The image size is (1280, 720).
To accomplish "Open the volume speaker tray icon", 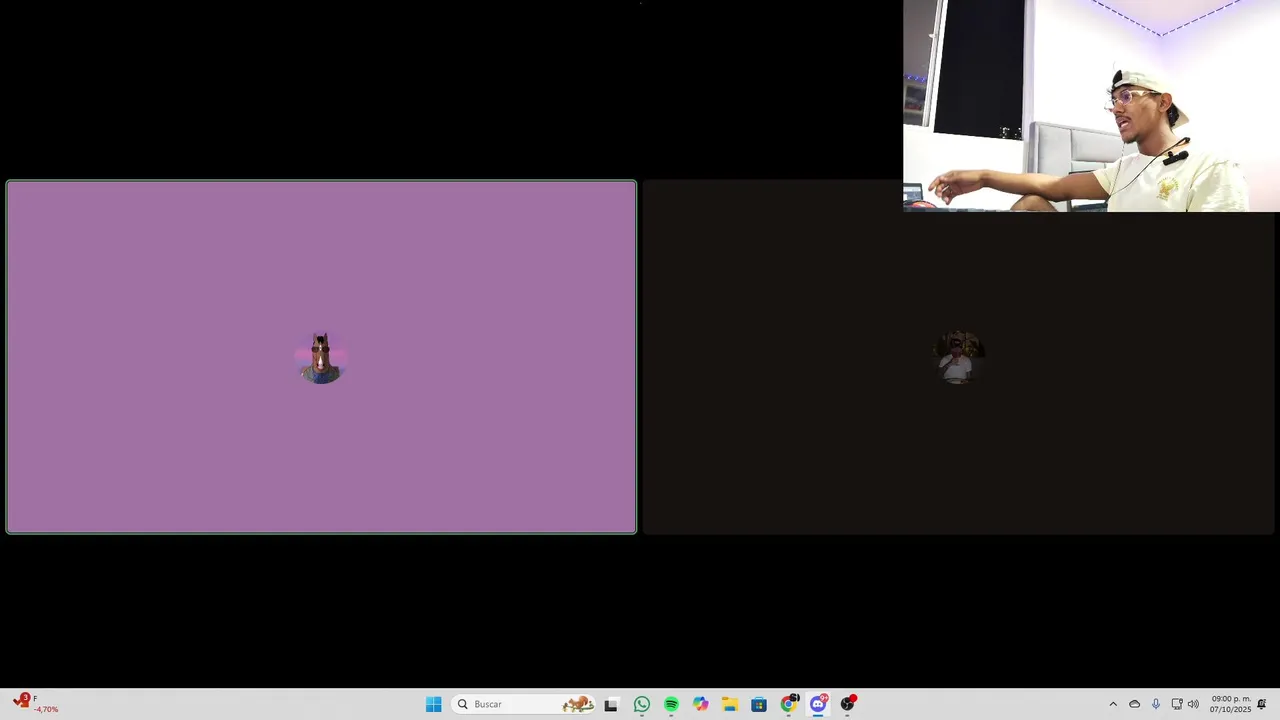I will 1193,704.
